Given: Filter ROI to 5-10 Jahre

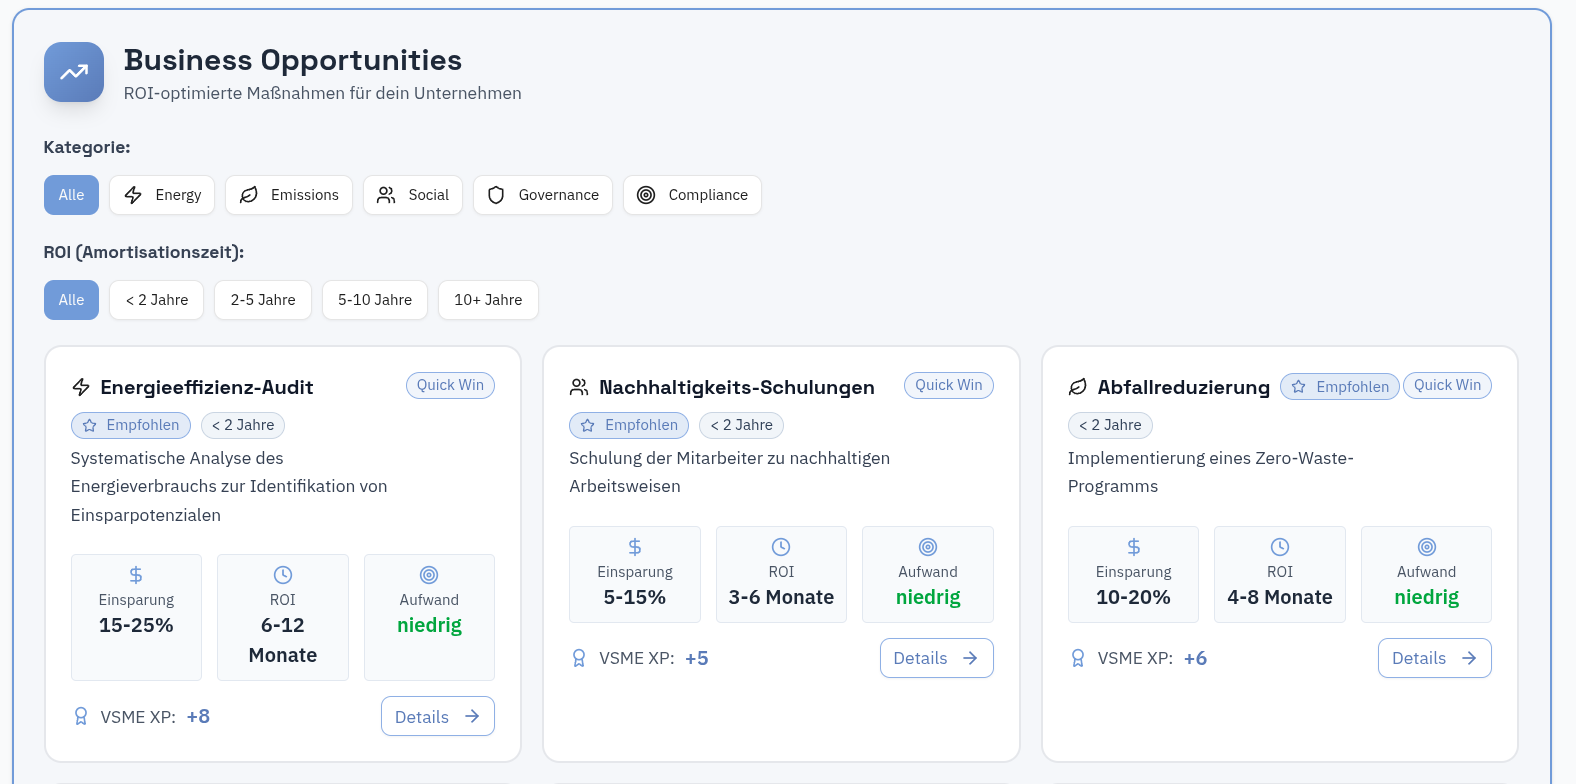Looking at the screenshot, I should 375,300.
